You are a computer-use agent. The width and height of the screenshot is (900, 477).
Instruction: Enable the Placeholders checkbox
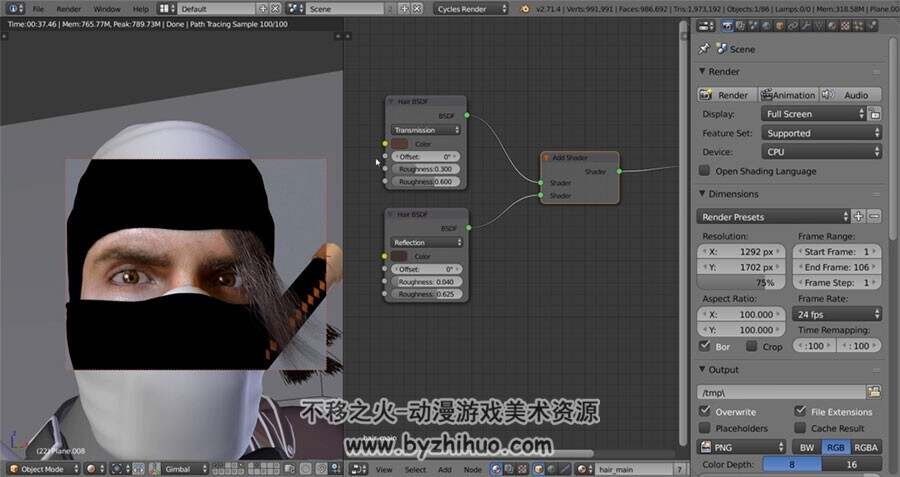(704, 428)
